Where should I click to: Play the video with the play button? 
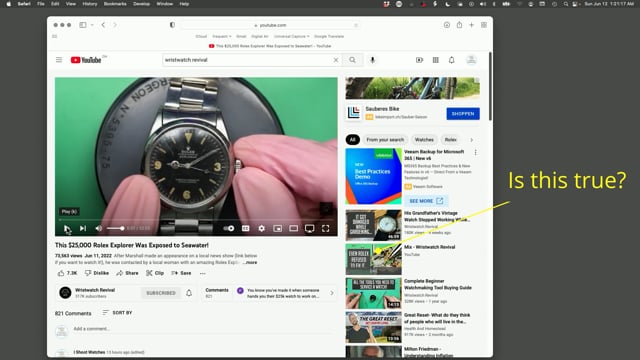(67, 229)
